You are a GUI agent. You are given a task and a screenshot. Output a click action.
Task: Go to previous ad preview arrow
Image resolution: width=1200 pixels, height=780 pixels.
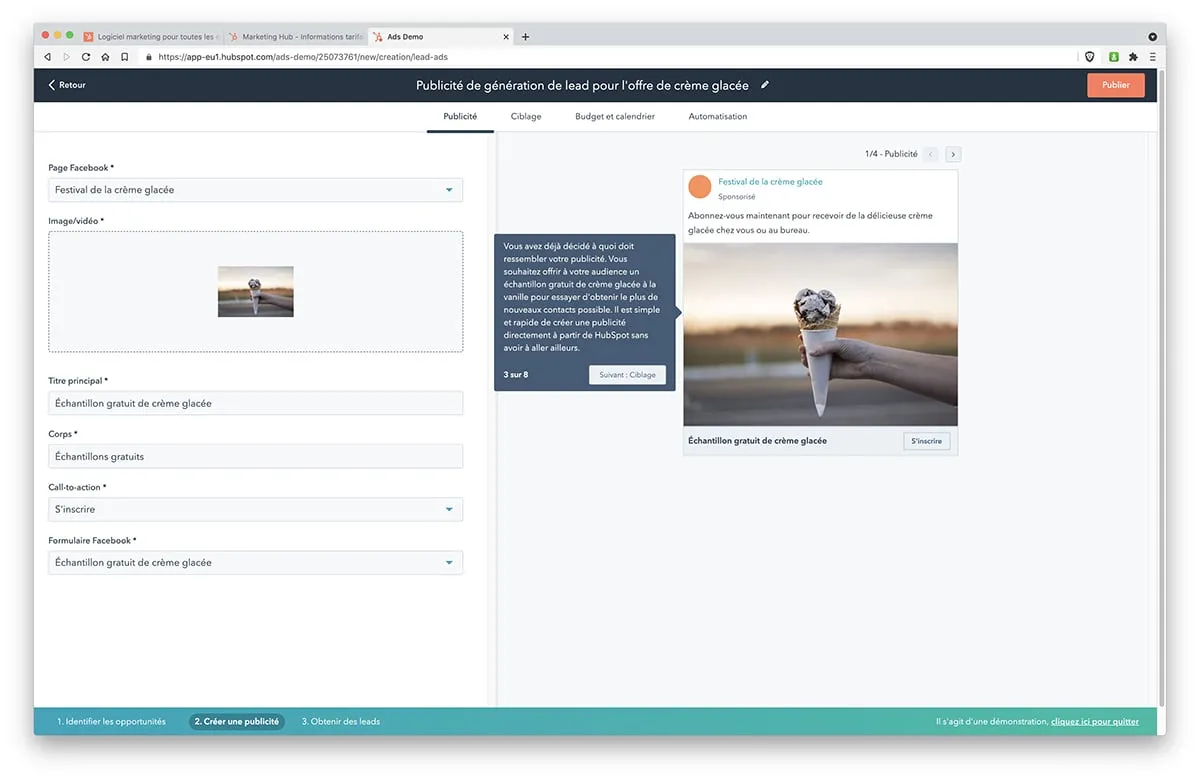tap(931, 154)
